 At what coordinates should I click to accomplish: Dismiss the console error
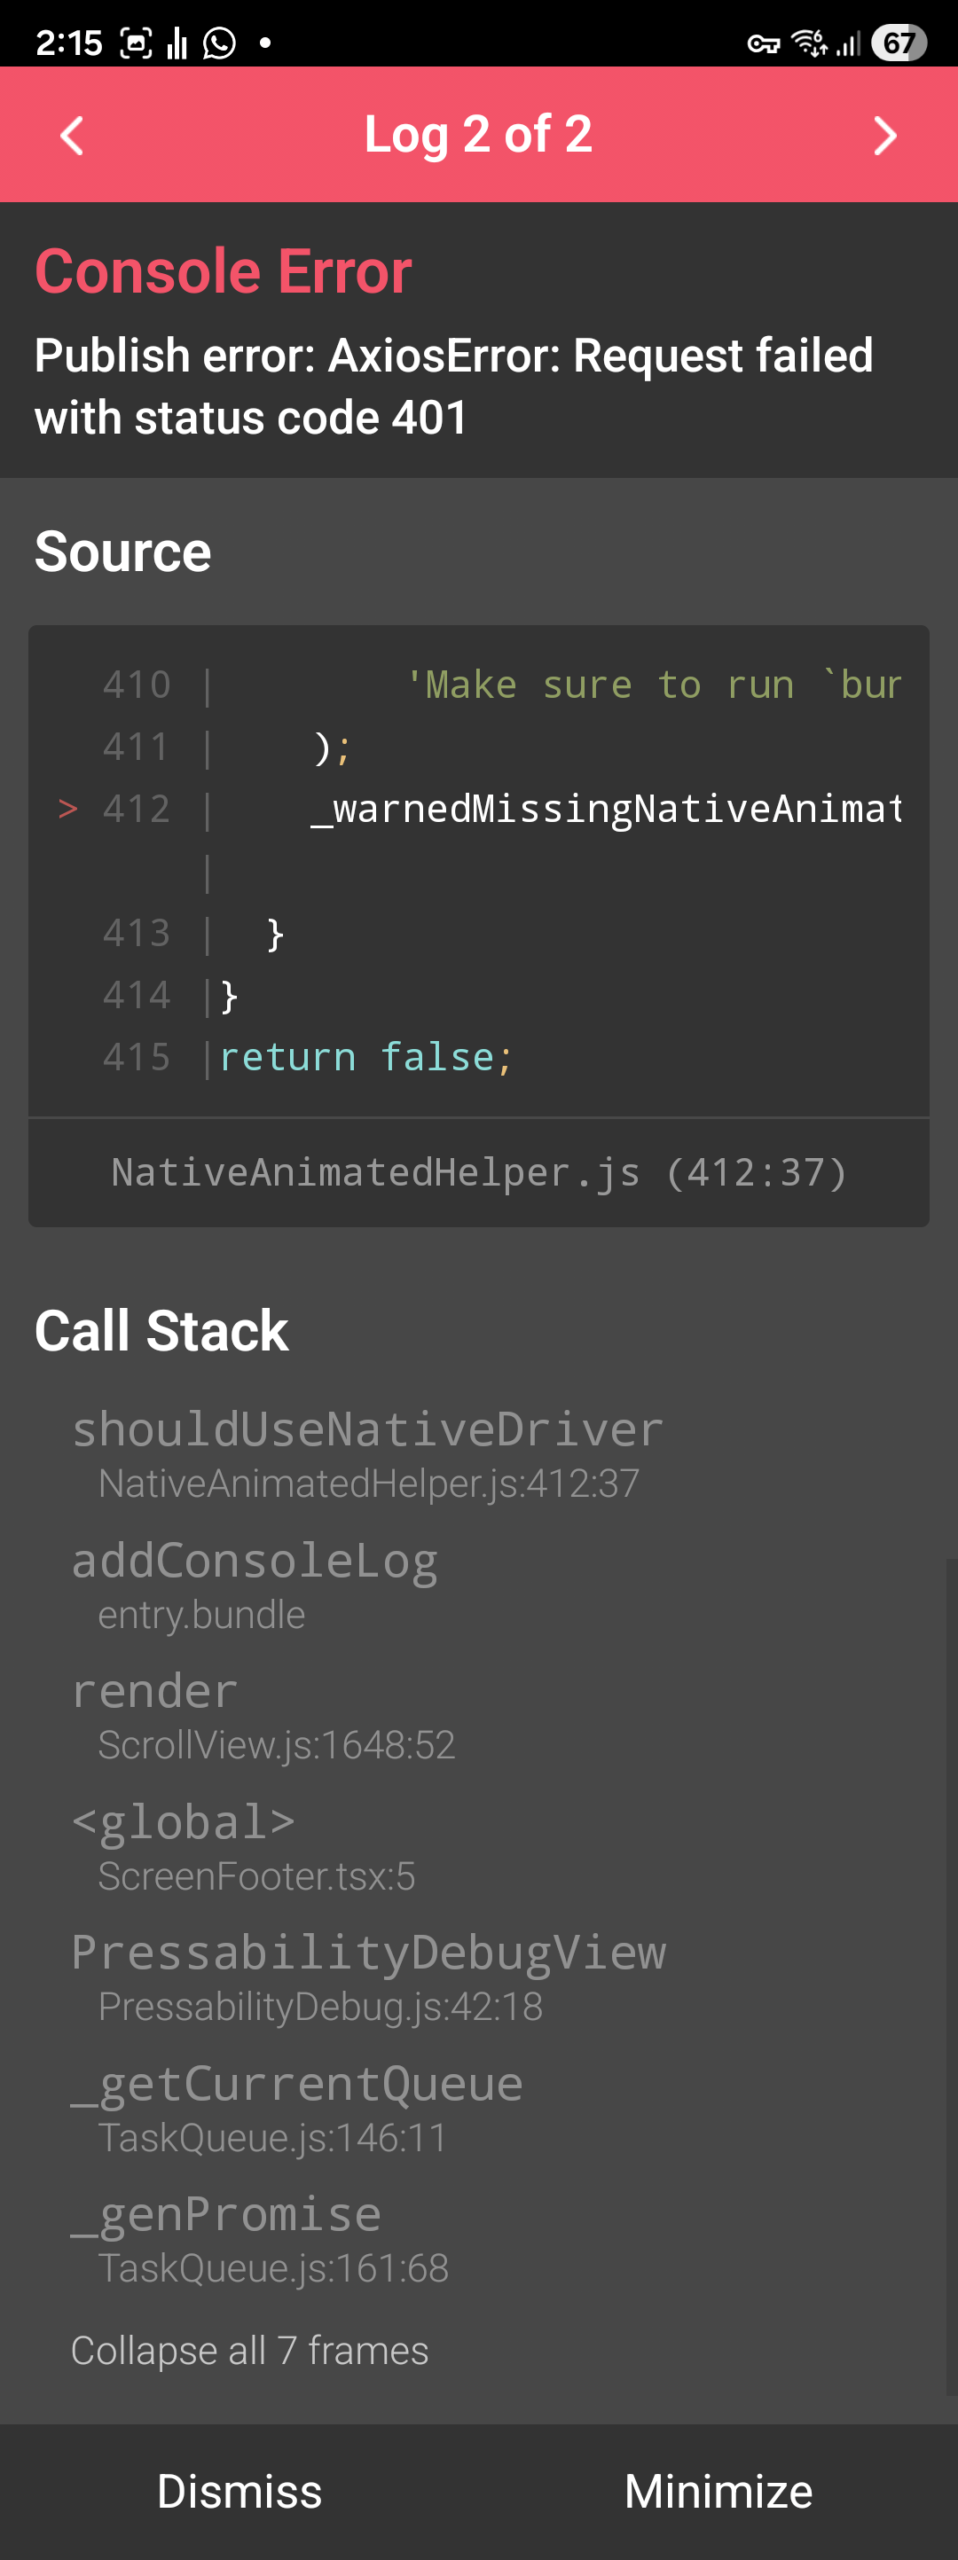(240, 2491)
